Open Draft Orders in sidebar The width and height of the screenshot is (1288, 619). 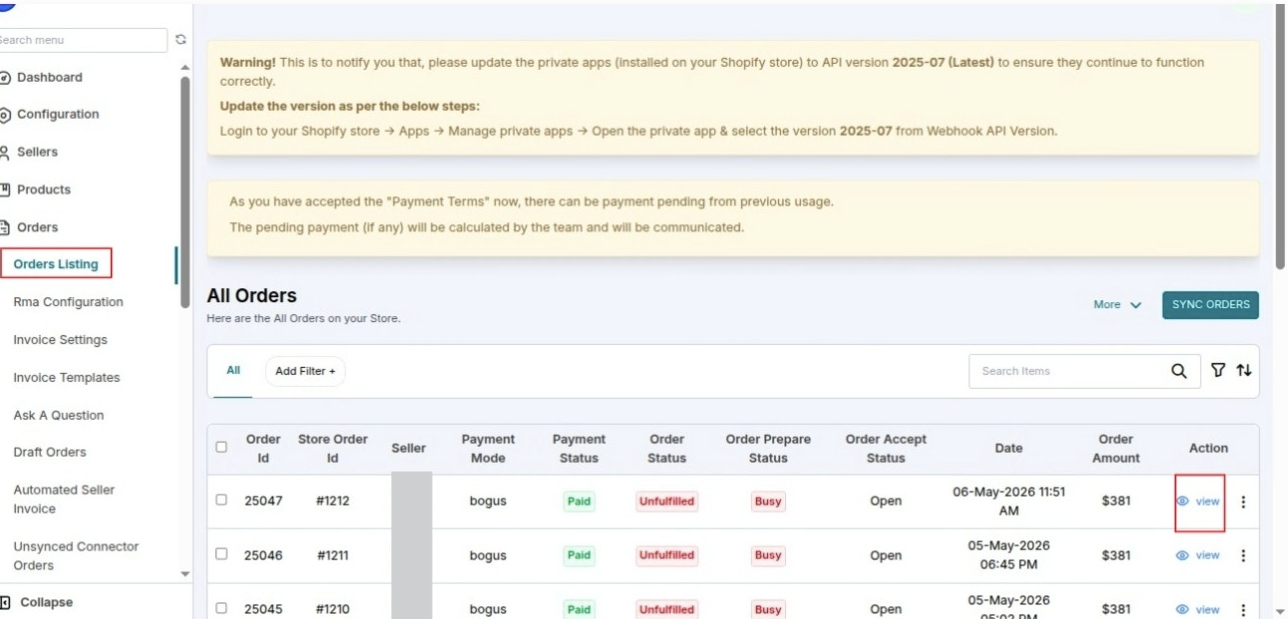click(49, 453)
